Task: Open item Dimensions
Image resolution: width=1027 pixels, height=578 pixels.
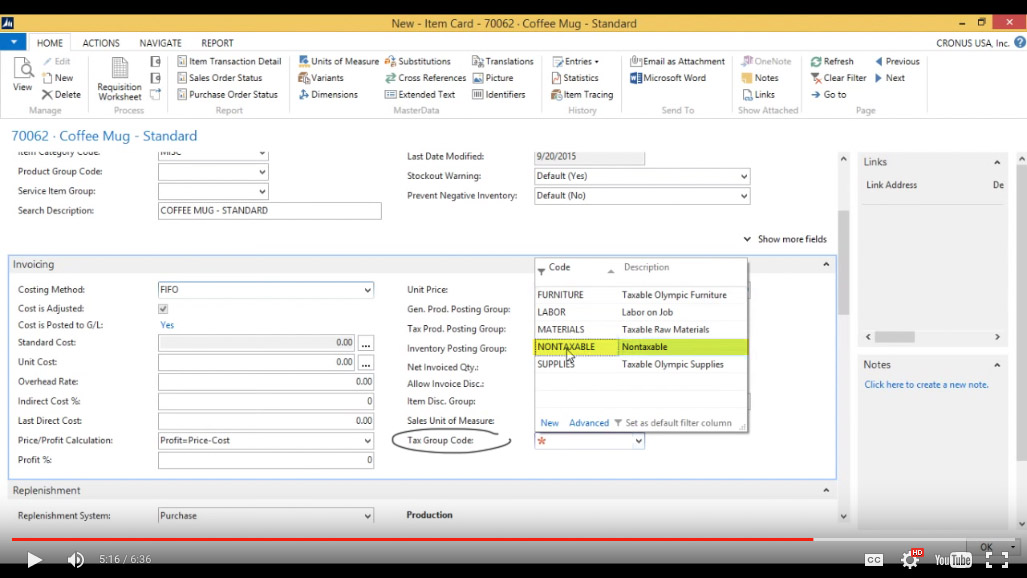Action: coord(328,94)
